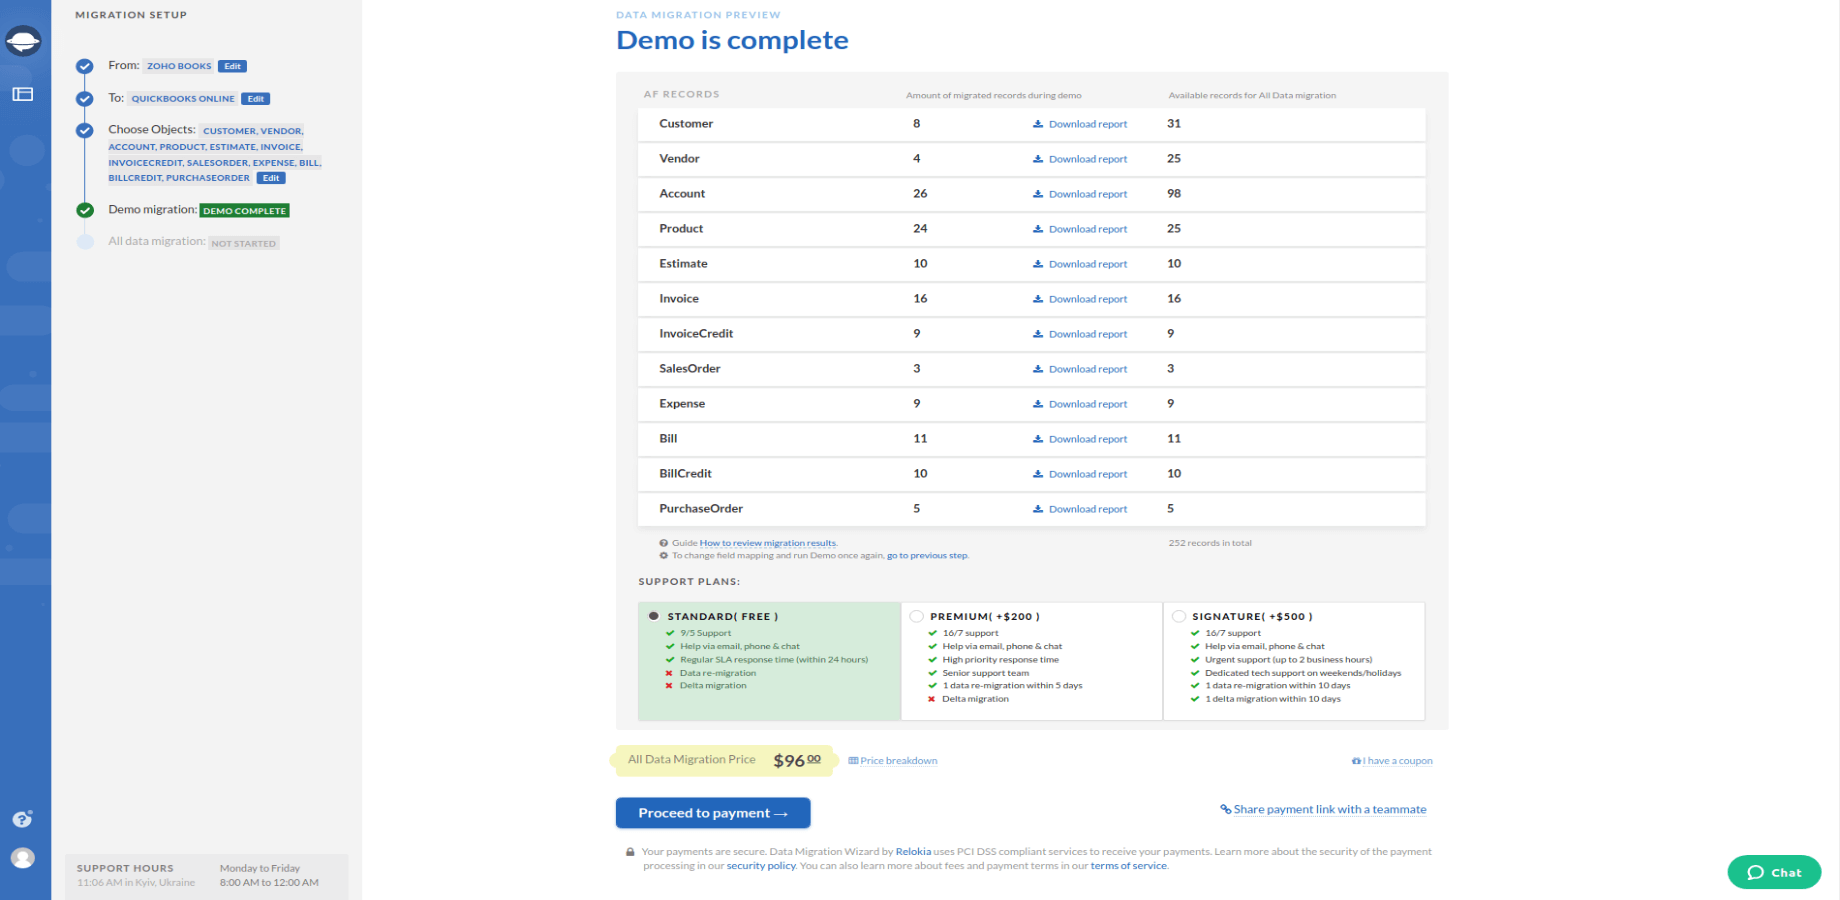Click the completed step check icon for To
The height and width of the screenshot is (900, 1840).
point(85,98)
